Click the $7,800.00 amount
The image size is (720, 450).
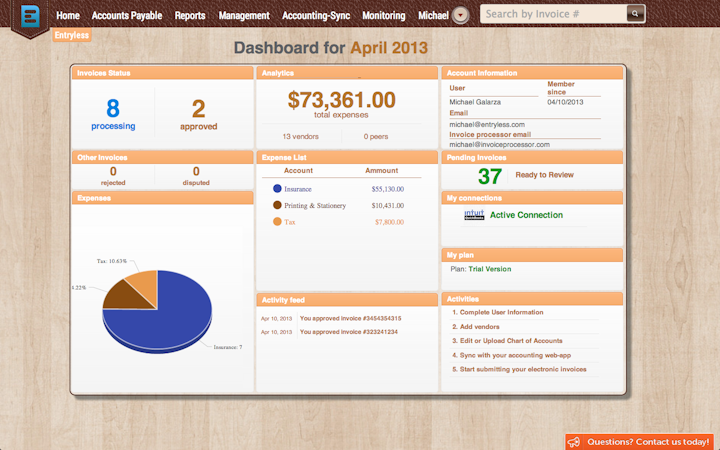click(x=389, y=222)
